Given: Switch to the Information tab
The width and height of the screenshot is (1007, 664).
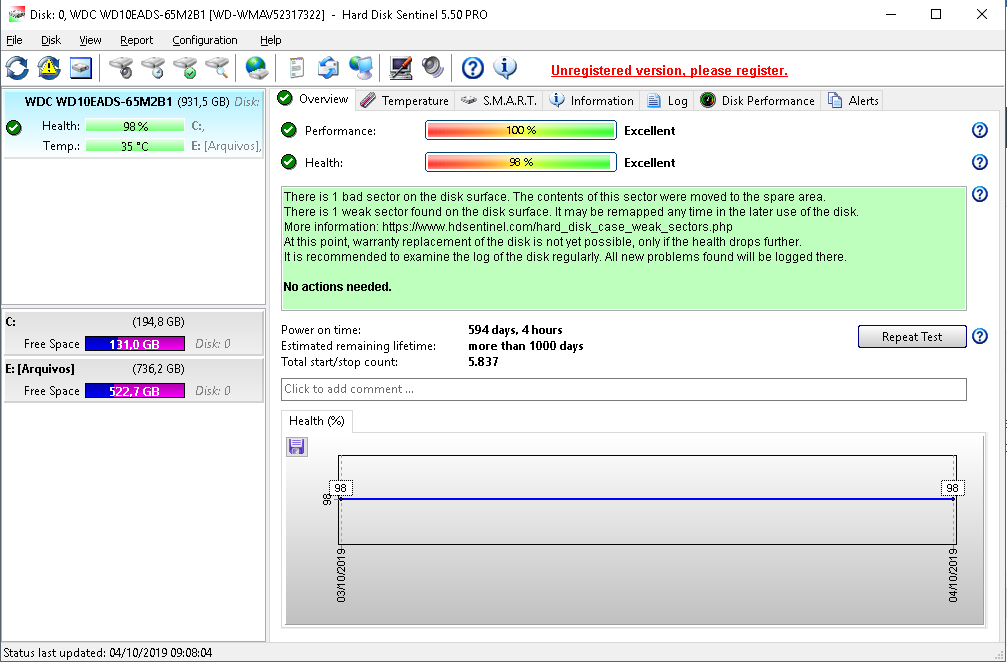Looking at the screenshot, I should coord(592,101).
